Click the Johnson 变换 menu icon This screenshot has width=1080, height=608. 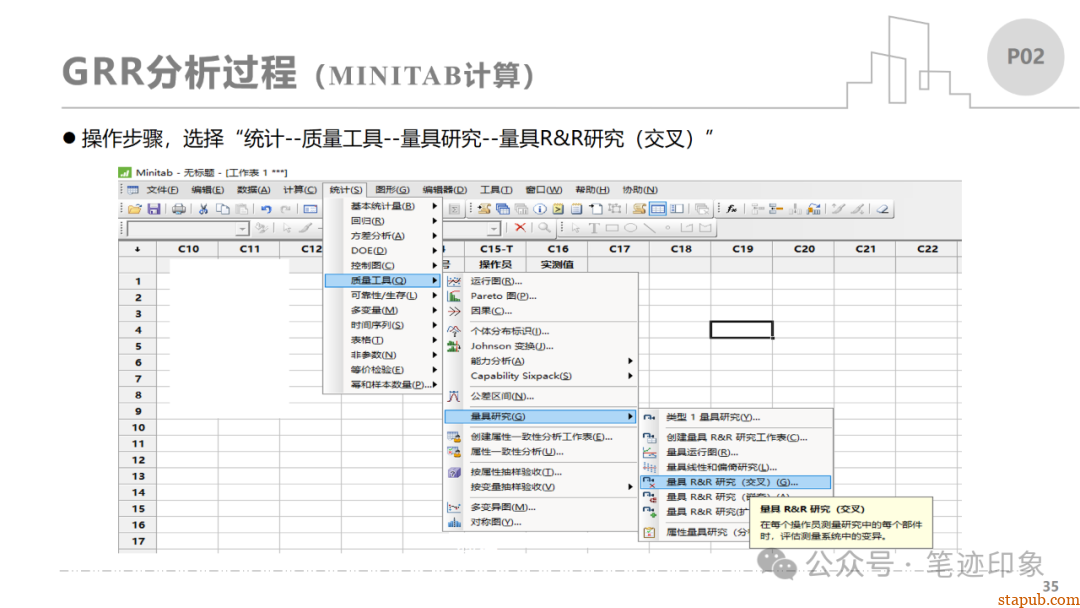454,346
